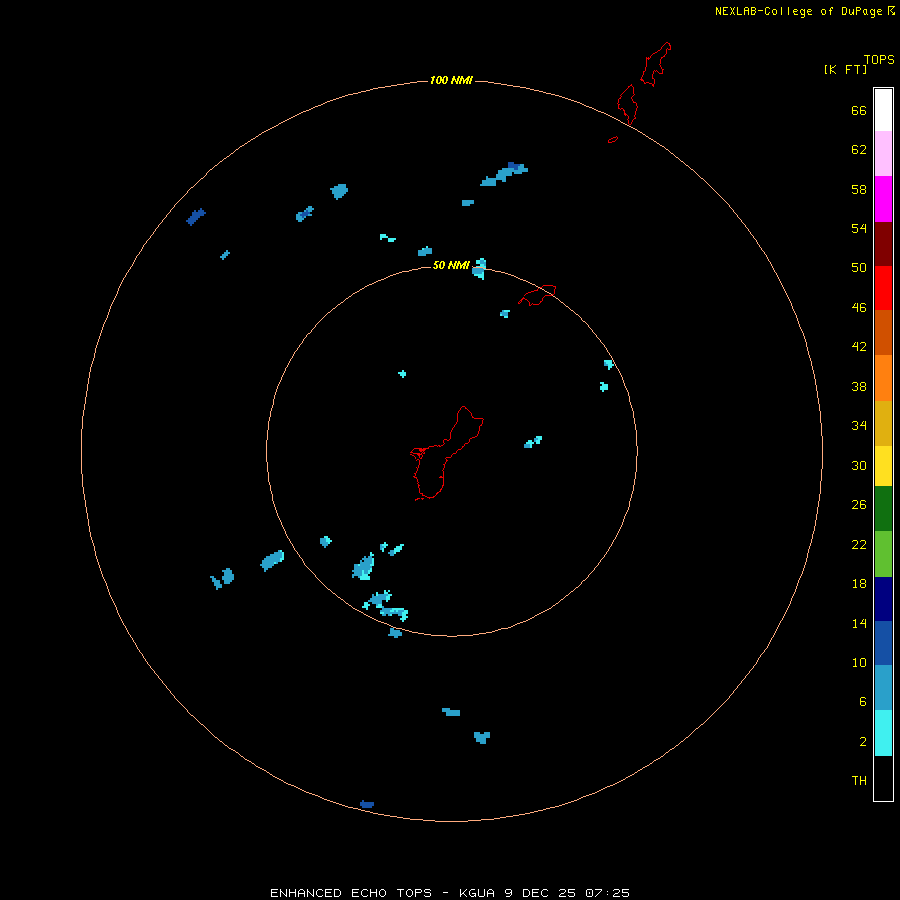Click the [K FT] units label

845,69
